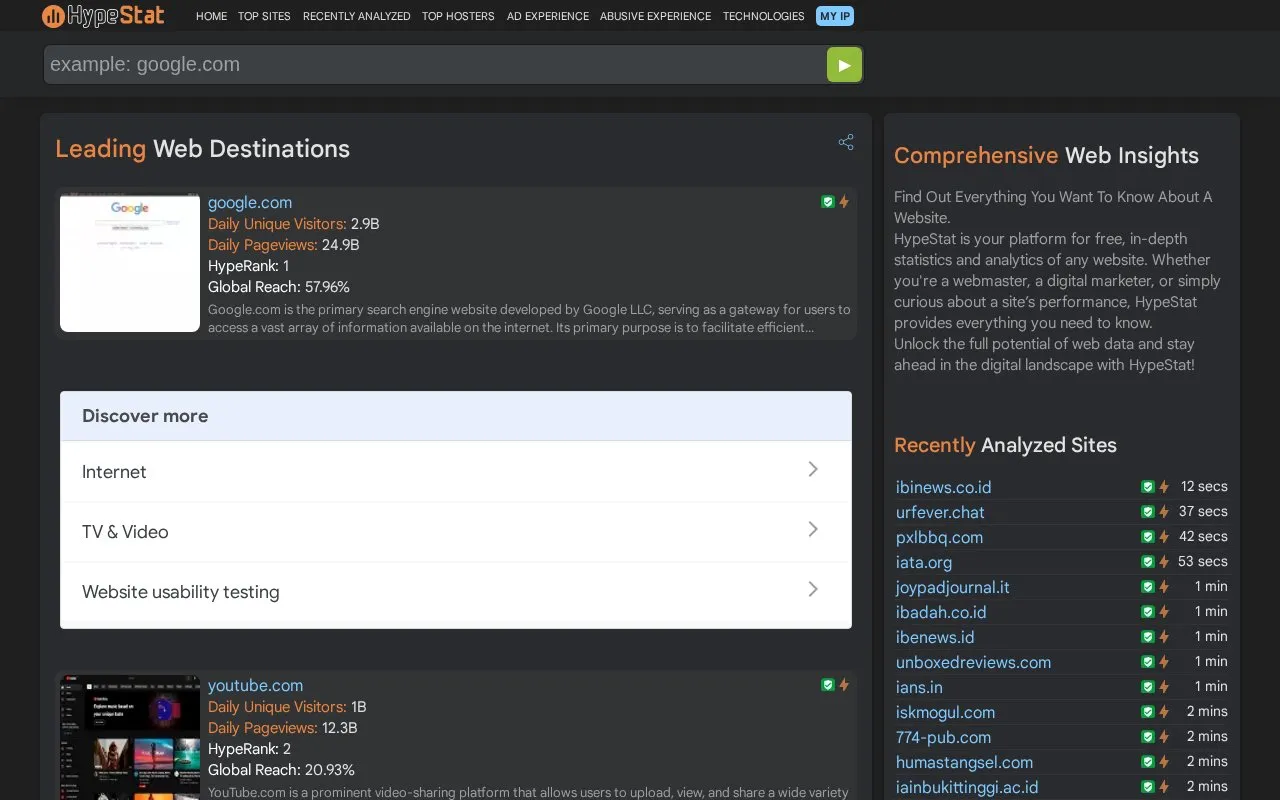Open the ibinews.co.id link
Viewport: 1280px width, 800px height.
(x=943, y=487)
